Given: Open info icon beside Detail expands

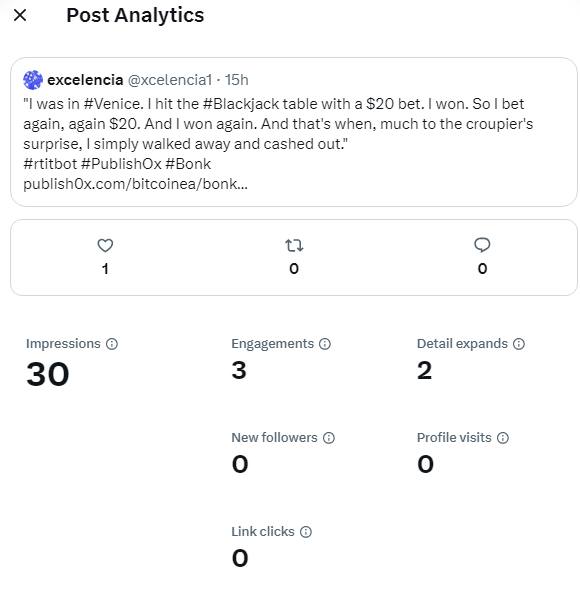Looking at the screenshot, I should pyautogui.click(x=519, y=344).
